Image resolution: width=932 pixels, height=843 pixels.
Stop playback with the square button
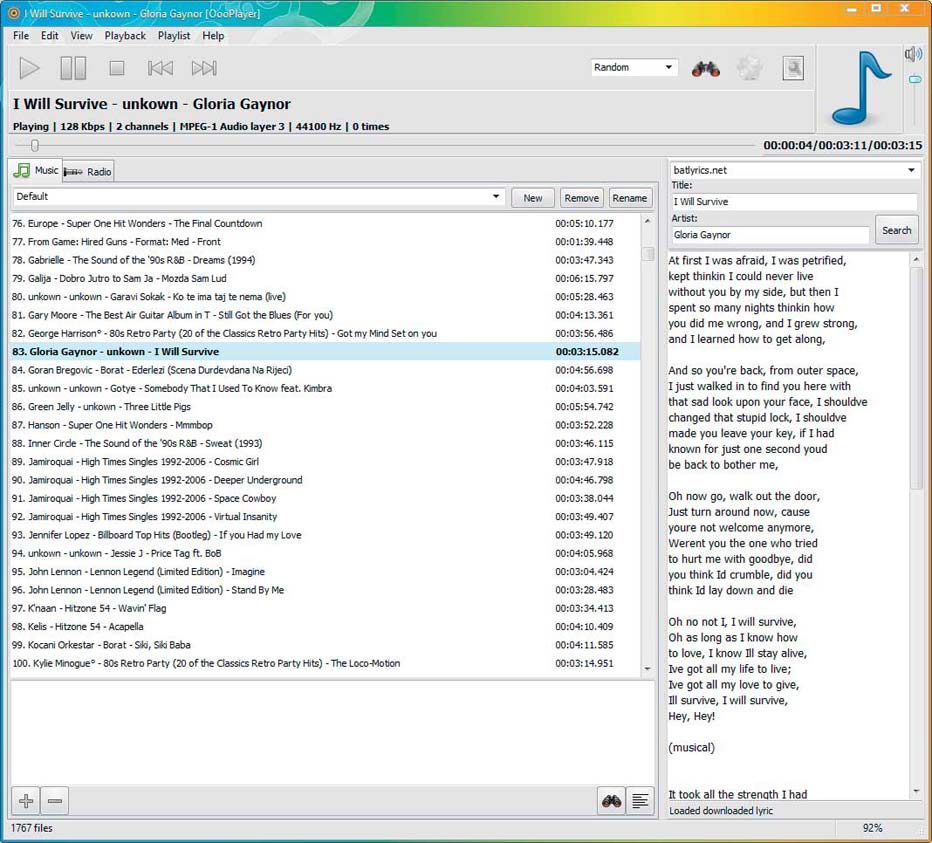(117, 68)
